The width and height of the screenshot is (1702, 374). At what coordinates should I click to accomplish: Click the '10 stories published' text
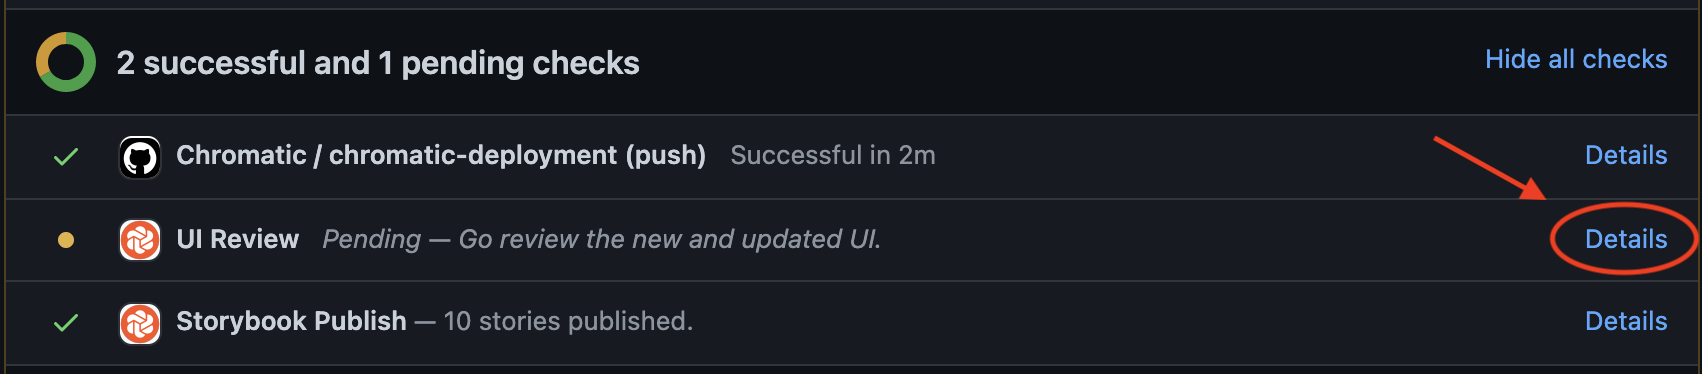pos(568,321)
